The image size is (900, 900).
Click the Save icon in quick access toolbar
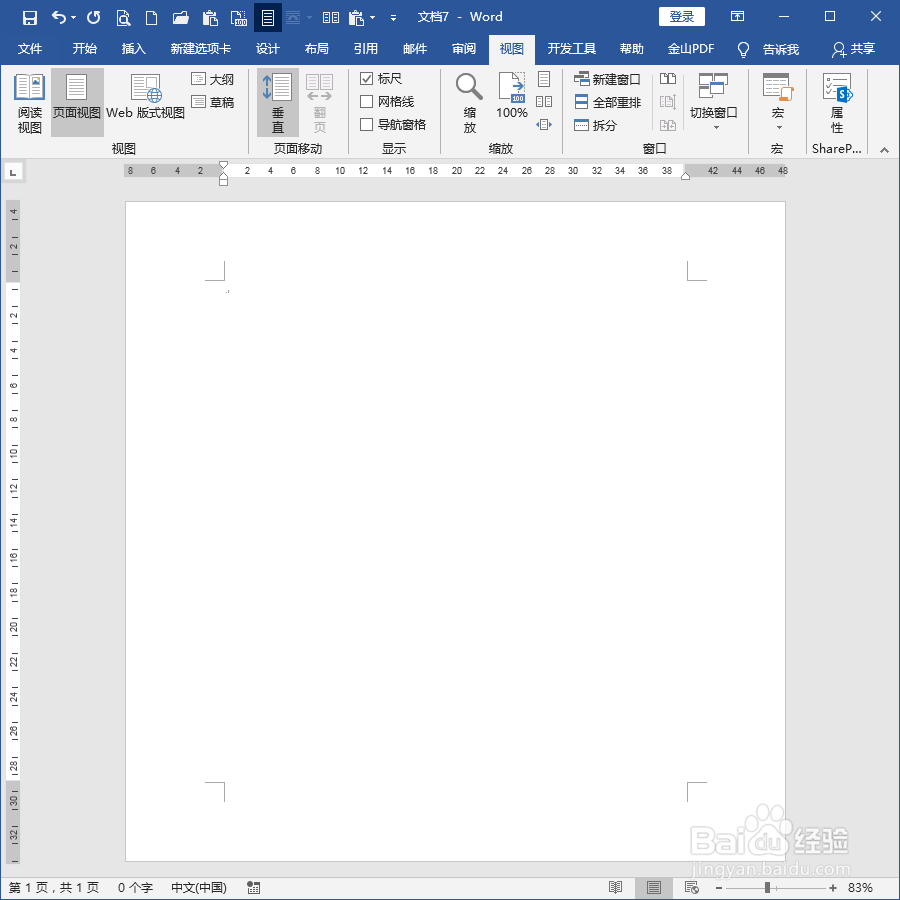coord(29,17)
